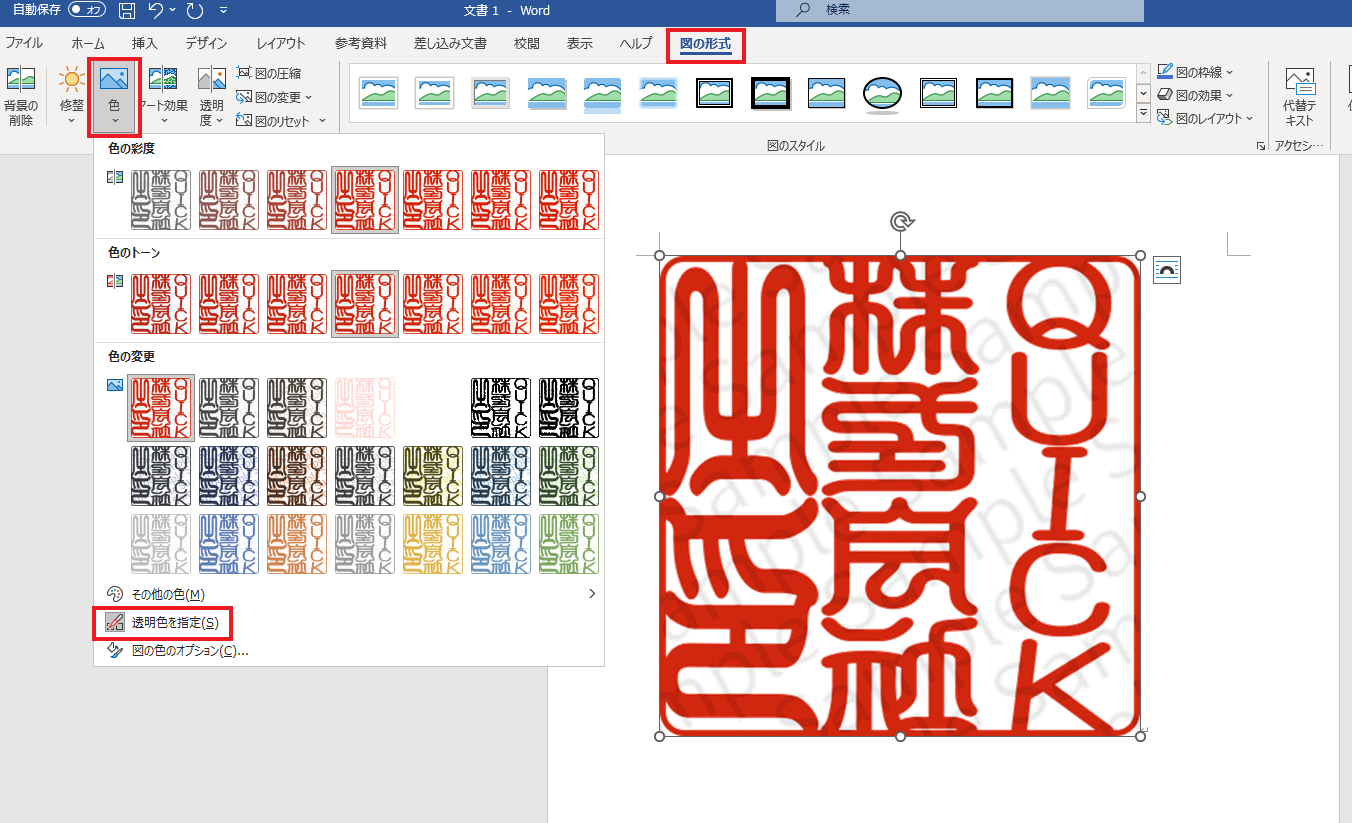The width and height of the screenshot is (1352, 823).
Task: Open the 差し込み文書 tab
Action: coord(450,43)
